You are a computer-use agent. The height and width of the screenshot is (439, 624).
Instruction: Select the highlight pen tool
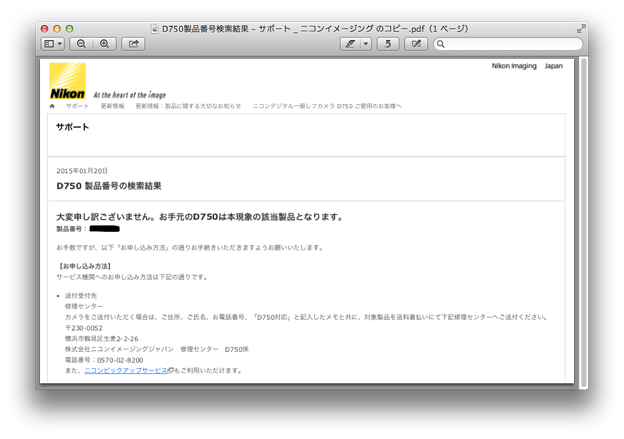click(x=350, y=44)
